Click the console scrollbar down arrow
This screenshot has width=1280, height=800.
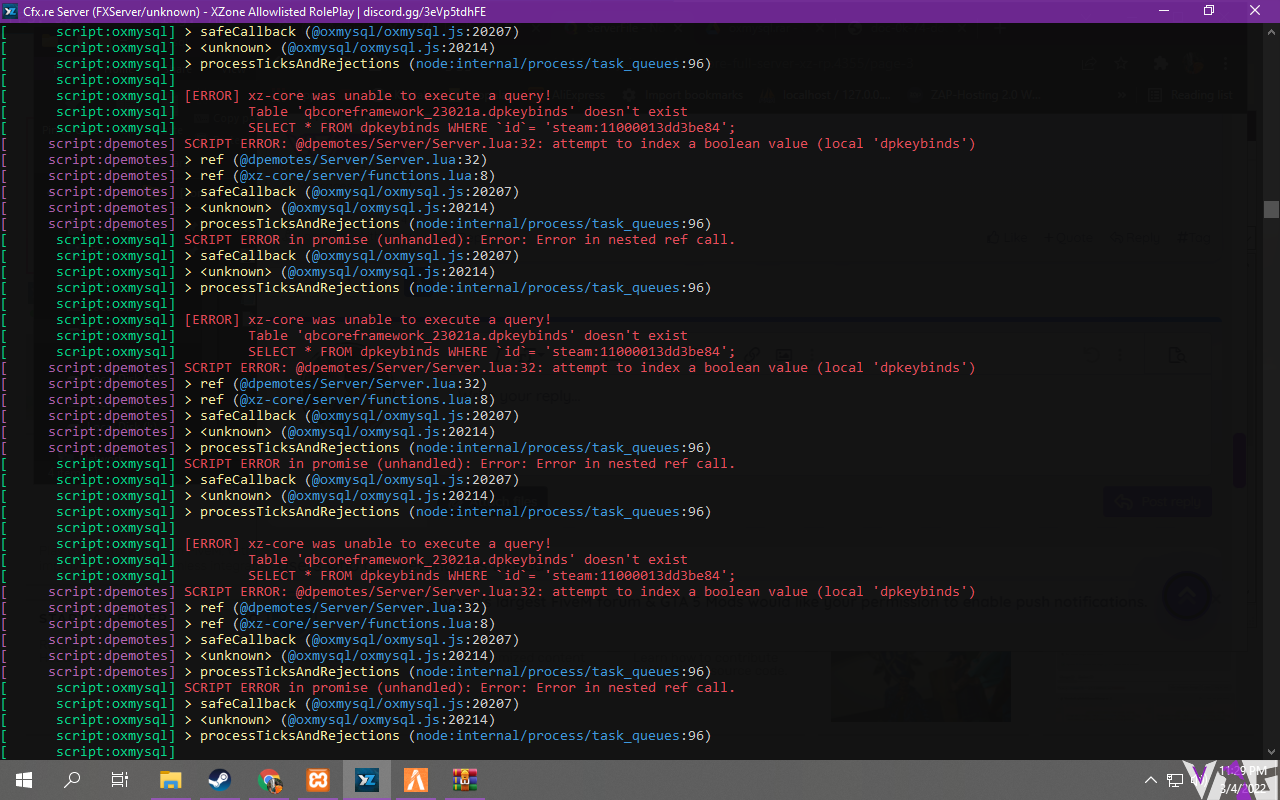click(x=1271, y=752)
